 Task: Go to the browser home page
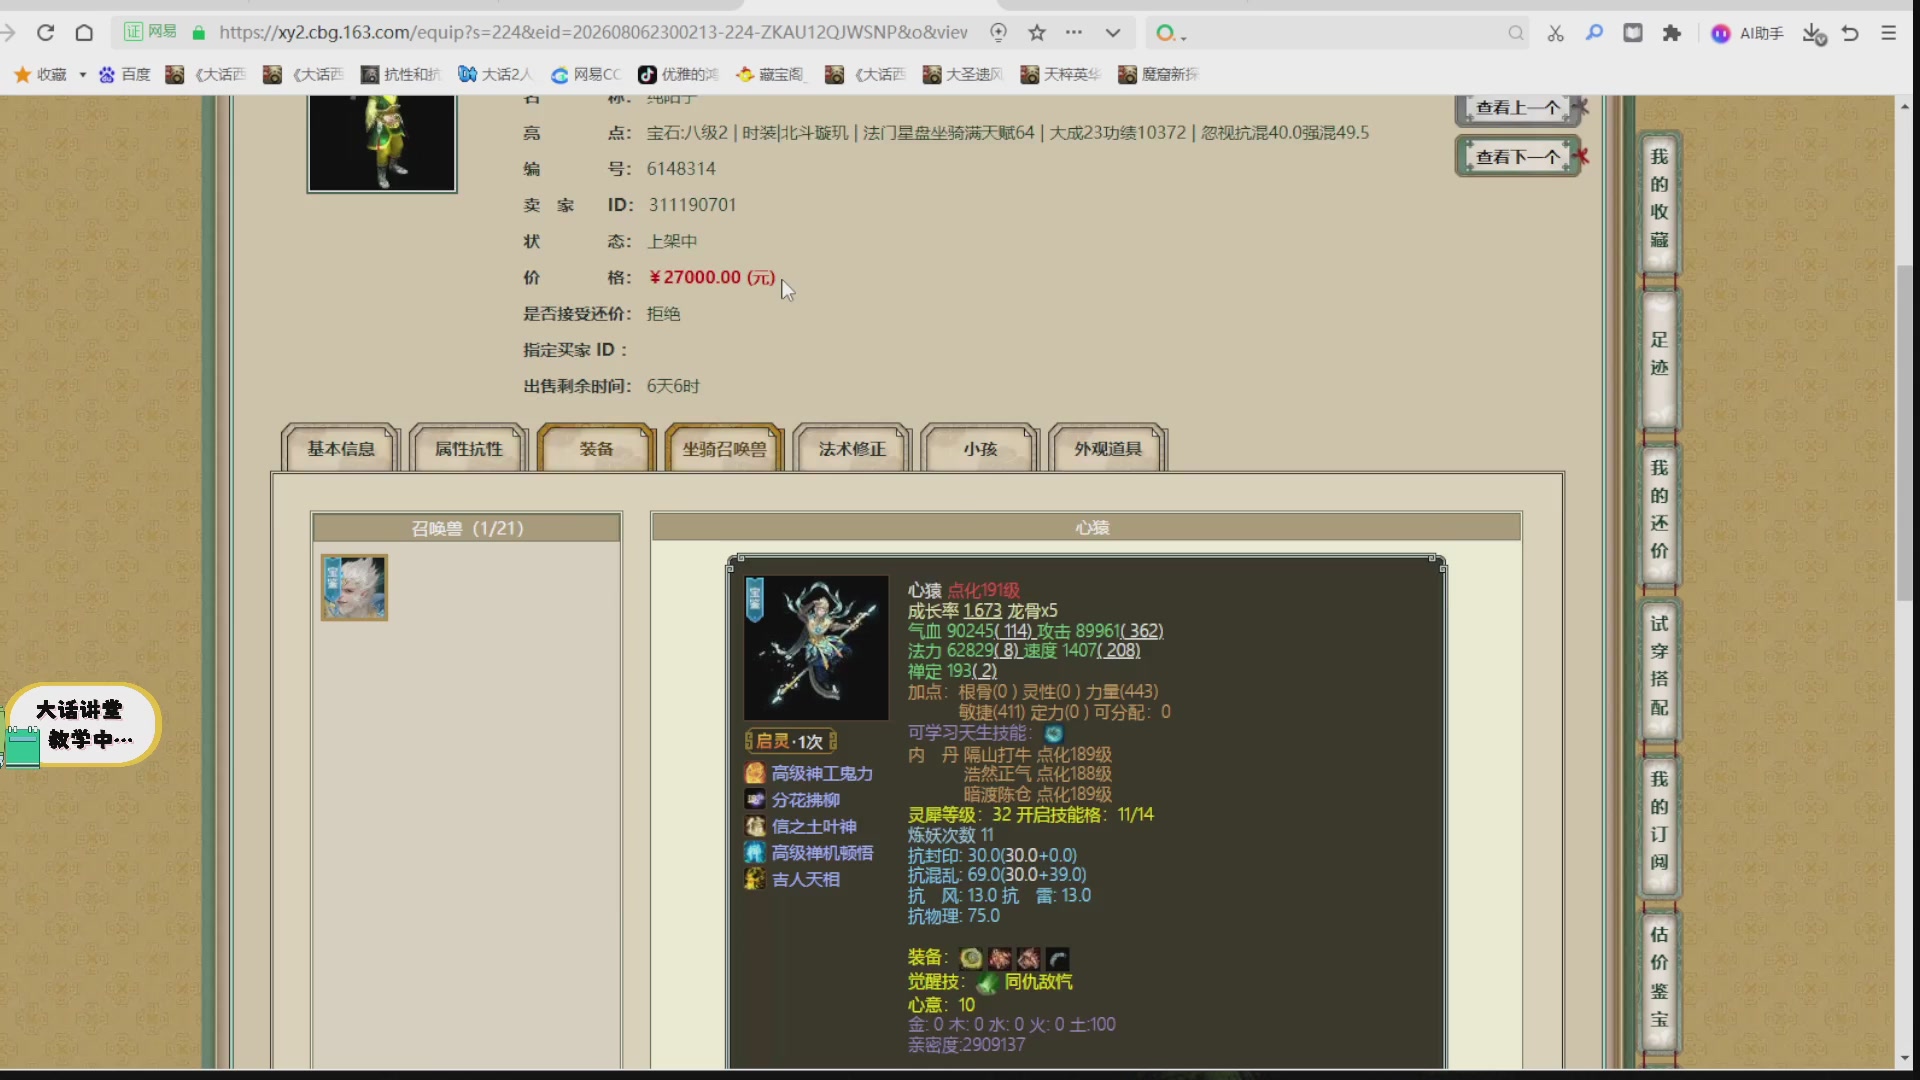84,33
